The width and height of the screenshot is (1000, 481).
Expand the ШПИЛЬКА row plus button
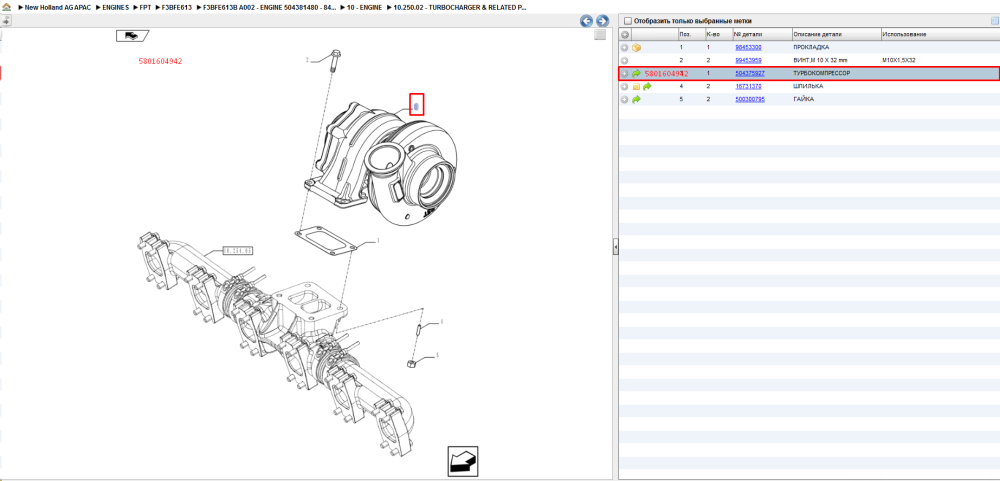[x=625, y=86]
